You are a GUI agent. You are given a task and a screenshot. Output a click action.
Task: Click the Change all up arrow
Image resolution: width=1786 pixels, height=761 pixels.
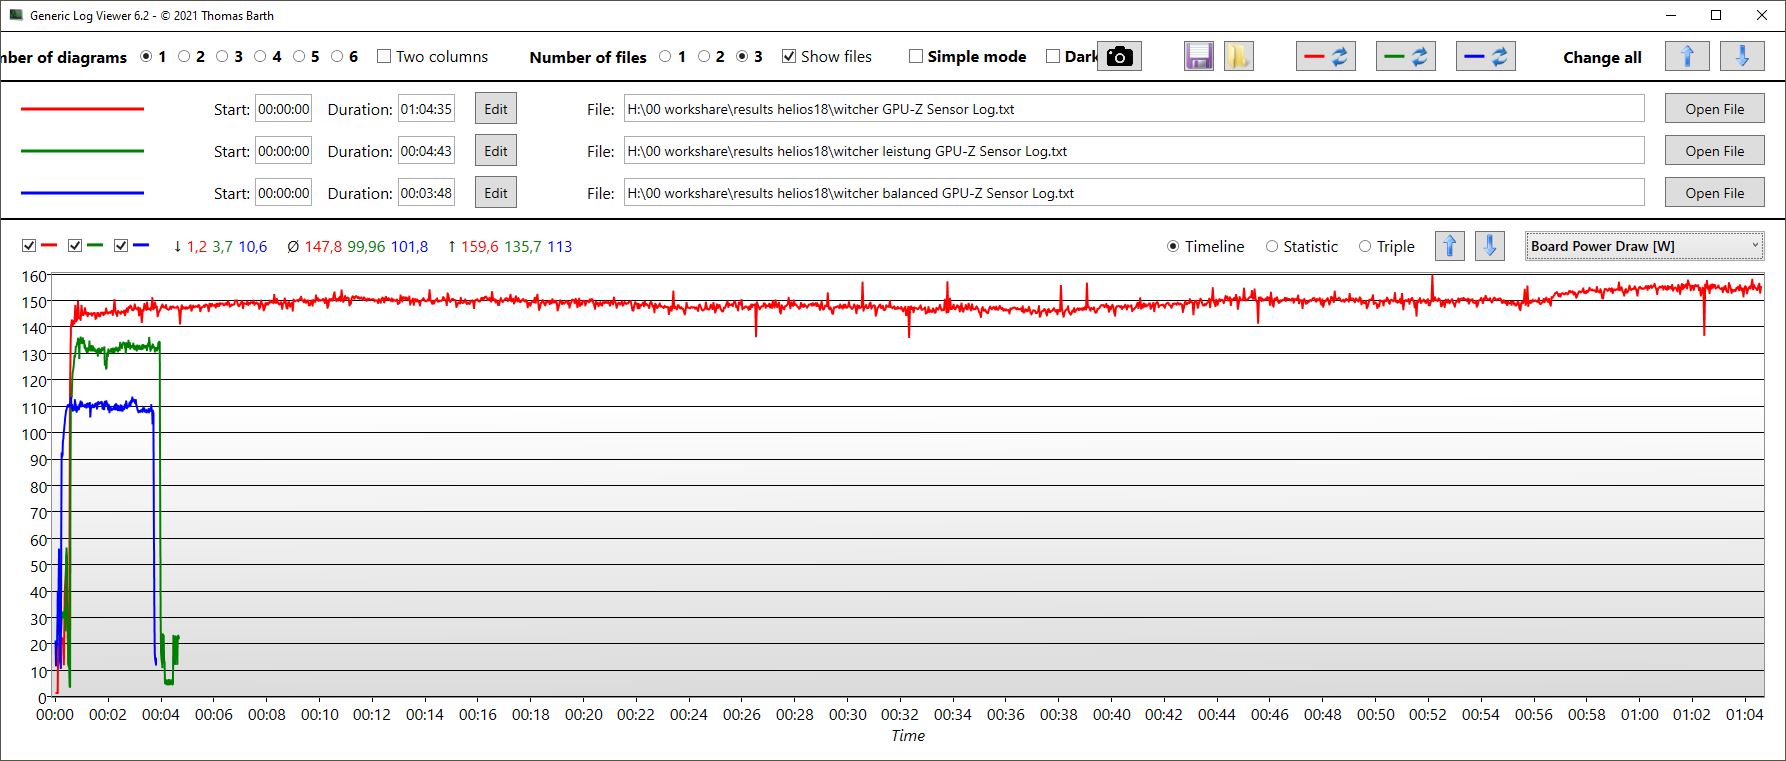(x=1687, y=57)
